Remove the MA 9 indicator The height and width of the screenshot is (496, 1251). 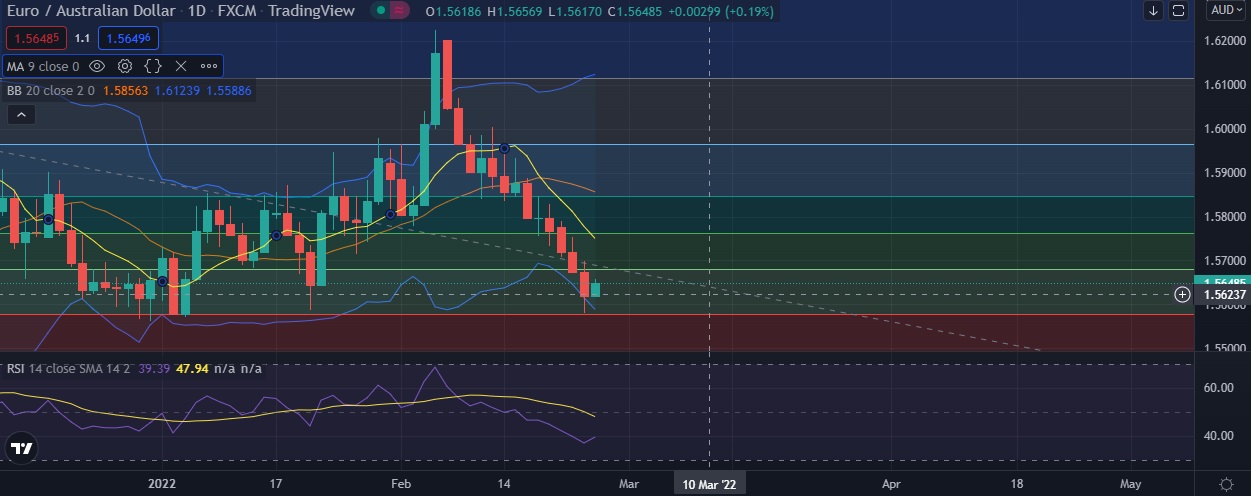click(x=181, y=66)
